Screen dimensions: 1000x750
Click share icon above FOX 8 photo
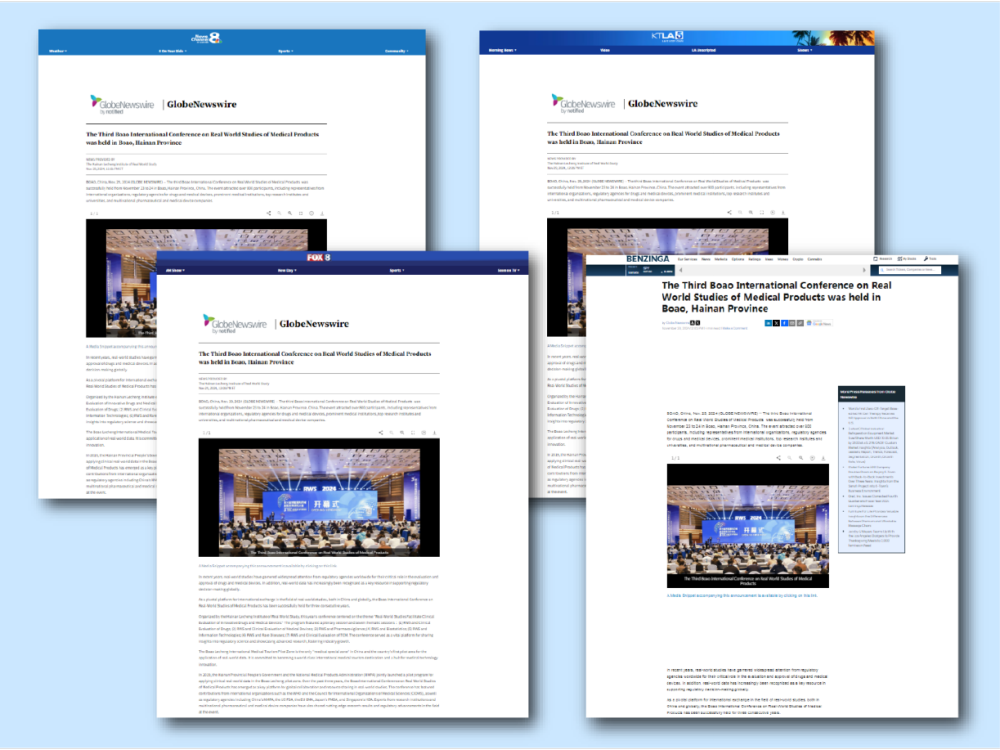(380, 433)
